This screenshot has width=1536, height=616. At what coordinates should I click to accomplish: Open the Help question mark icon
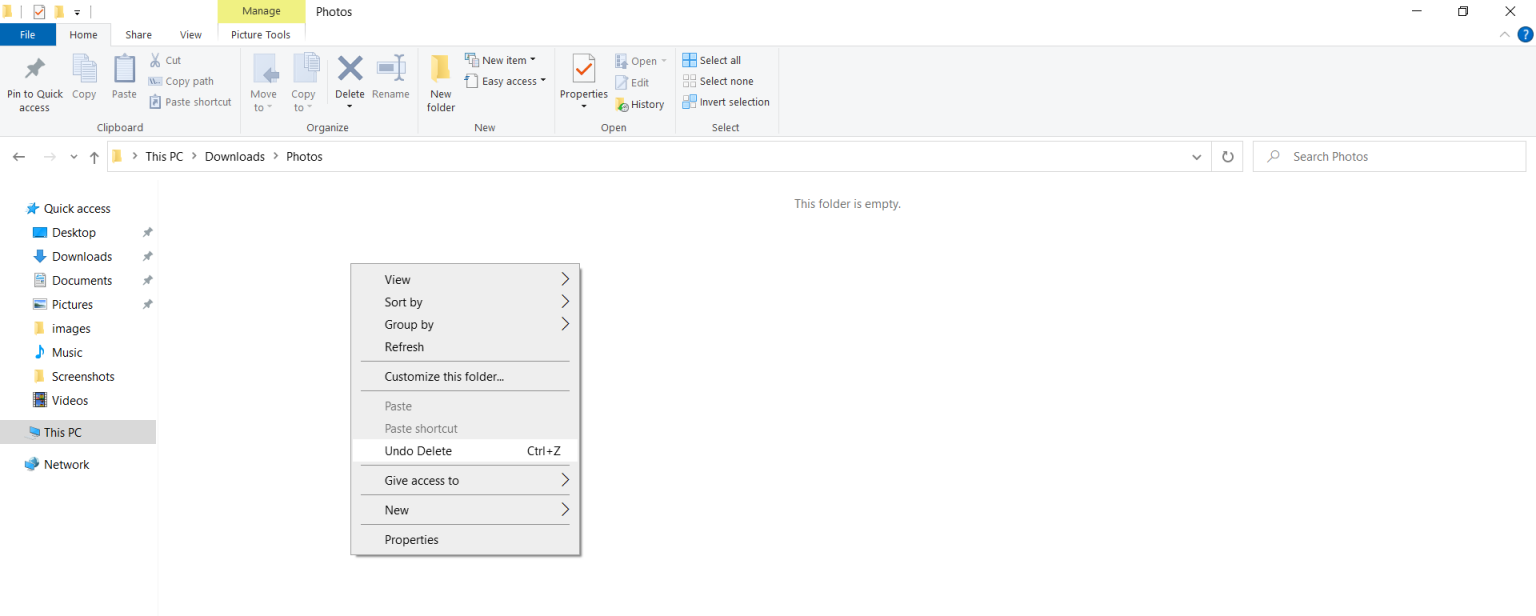(1525, 34)
